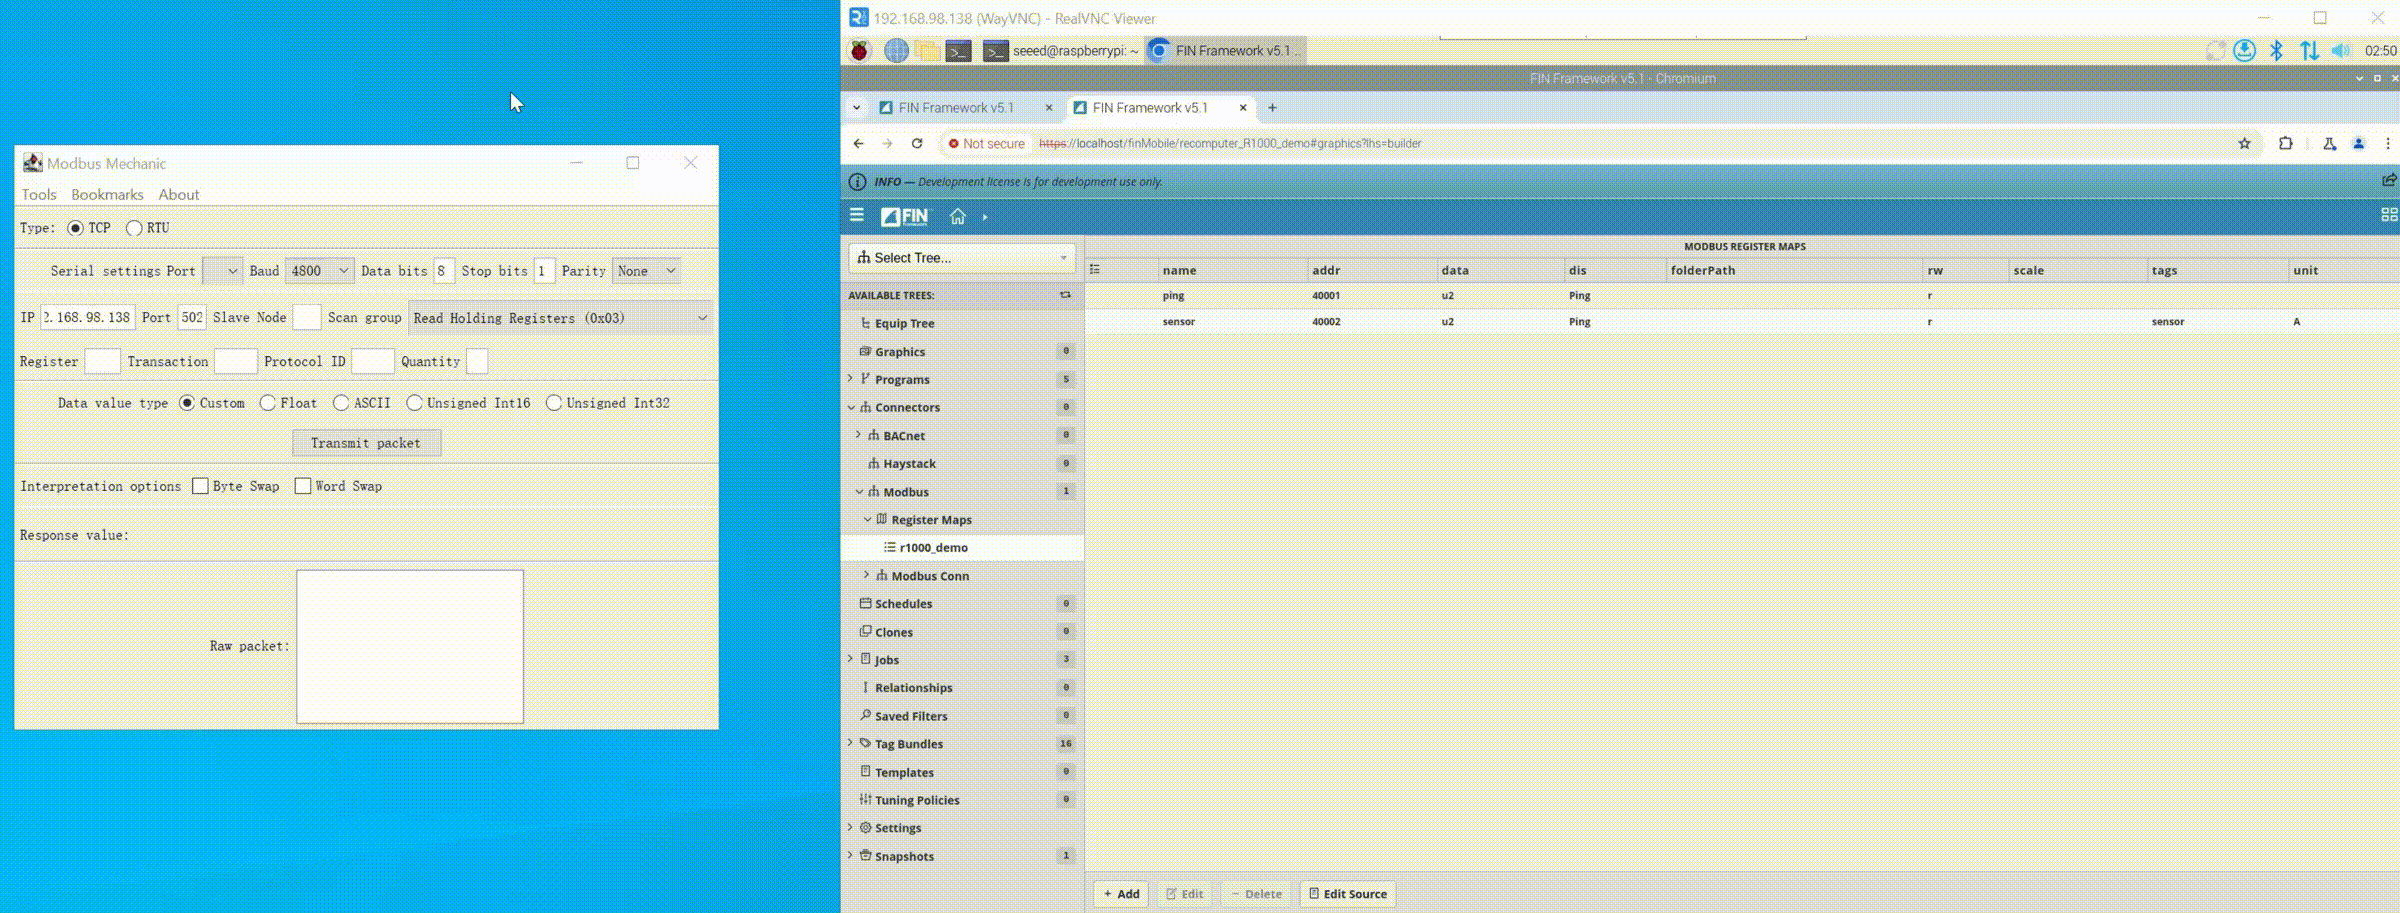Image resolution: width=2400 pixels, height=913 pixels.
Task: Enable the Byte Swap checkbox
Action: tap(200, 486)
